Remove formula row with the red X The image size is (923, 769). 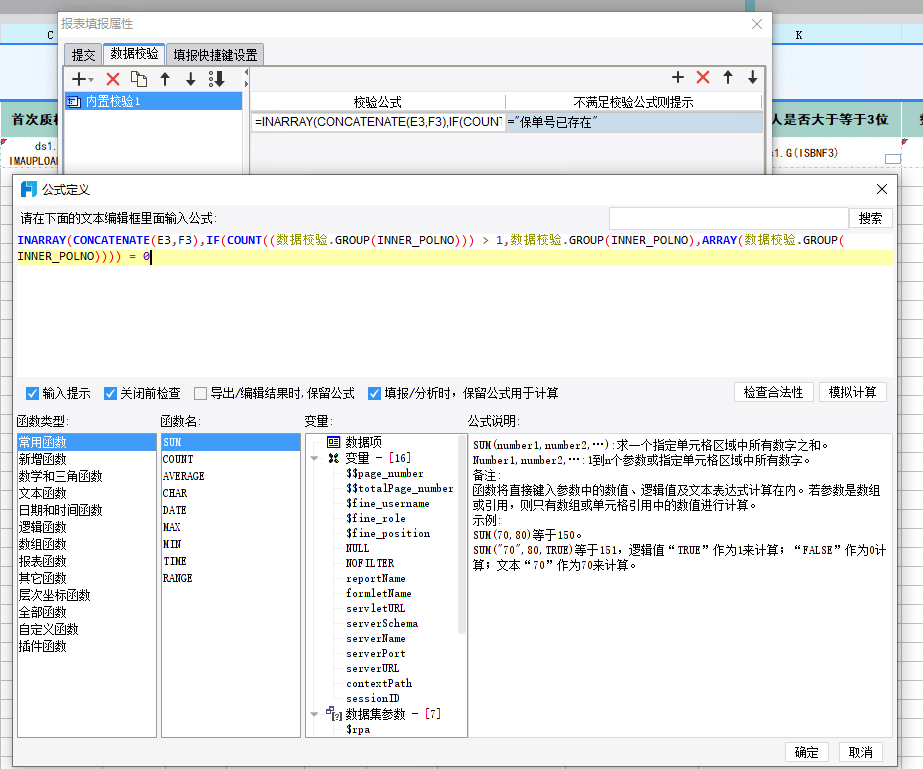[x=702, y=77]
